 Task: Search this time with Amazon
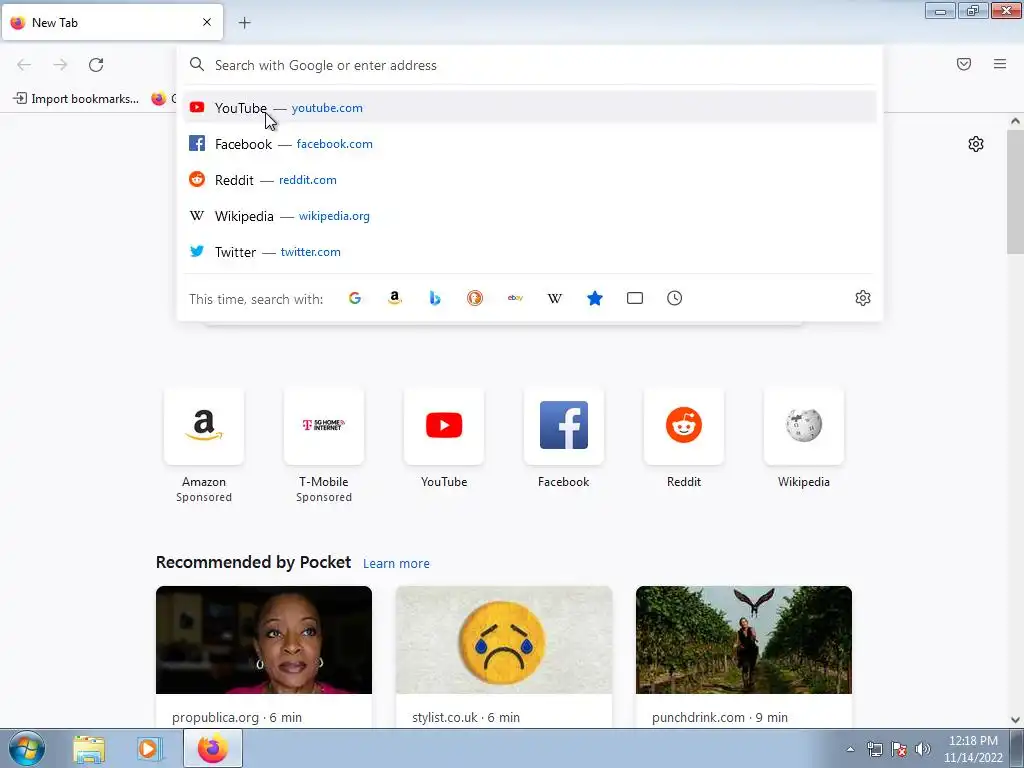click(x=394, y=298)
